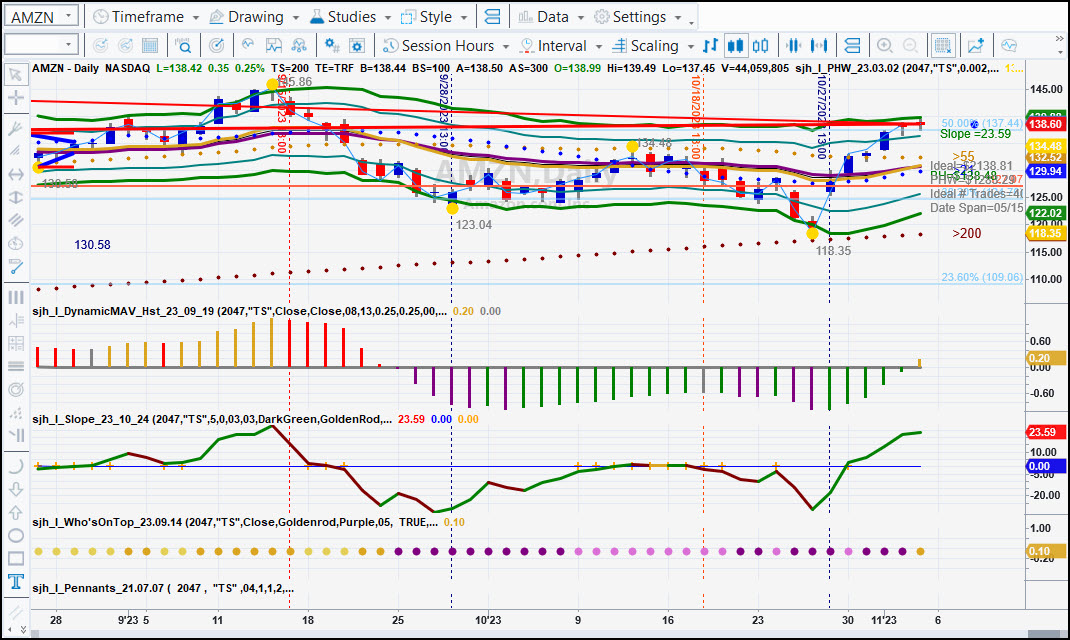Click the grid table icon in second toolbar
1070x640 pixels.
(149, 46)
